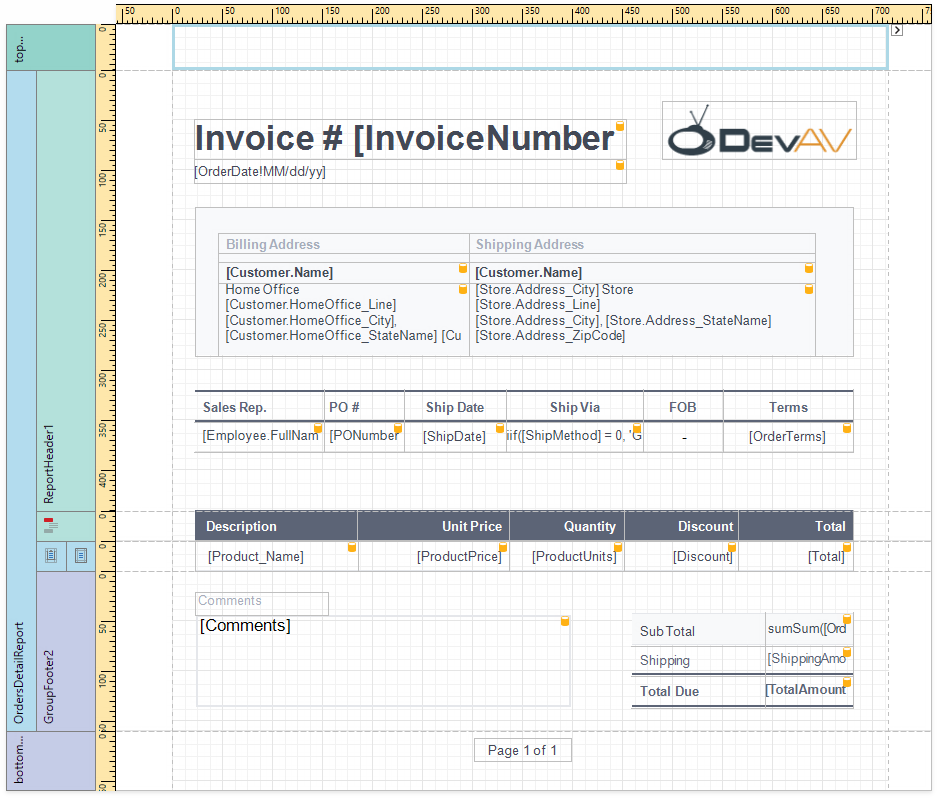This screenshot has width=938, height=799.
Task: Select the top margin band label
Action: pos(20,47)
